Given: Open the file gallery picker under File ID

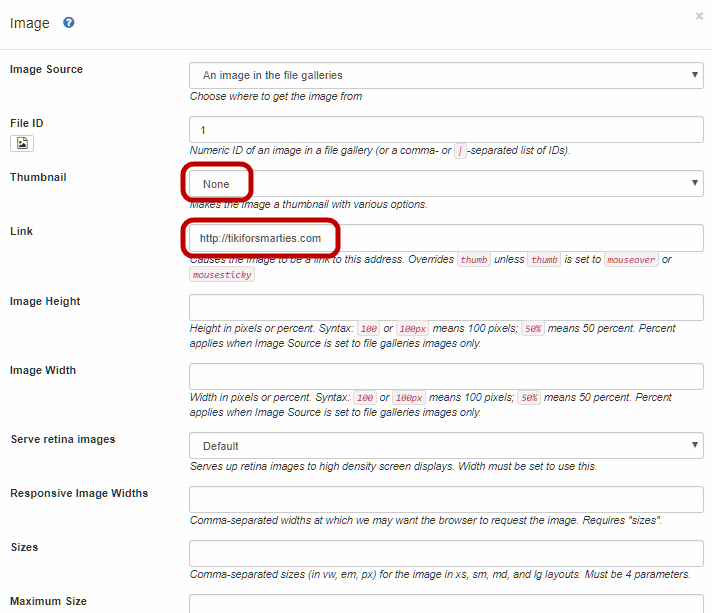Looking at the screenshot, I should [x=22, y=143].
